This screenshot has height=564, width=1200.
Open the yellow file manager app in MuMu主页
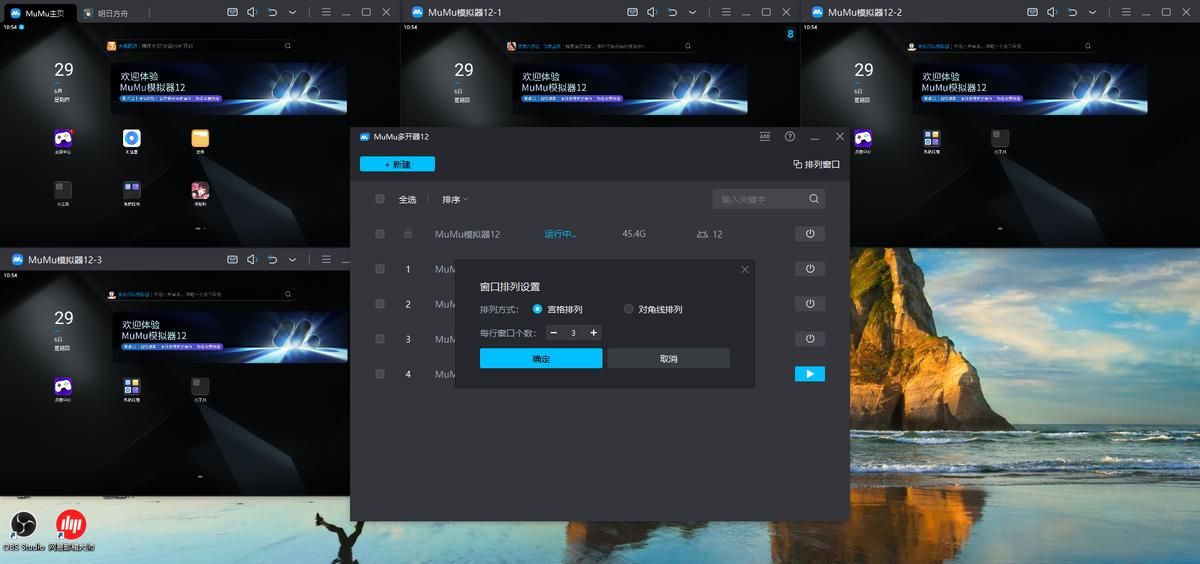pyautogui.click(x=200, y=141)
